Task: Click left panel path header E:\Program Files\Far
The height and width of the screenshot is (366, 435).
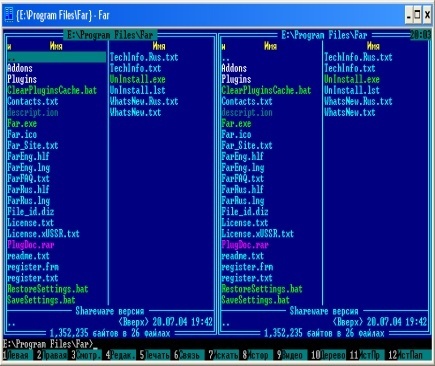Action: tap(110, 35)
